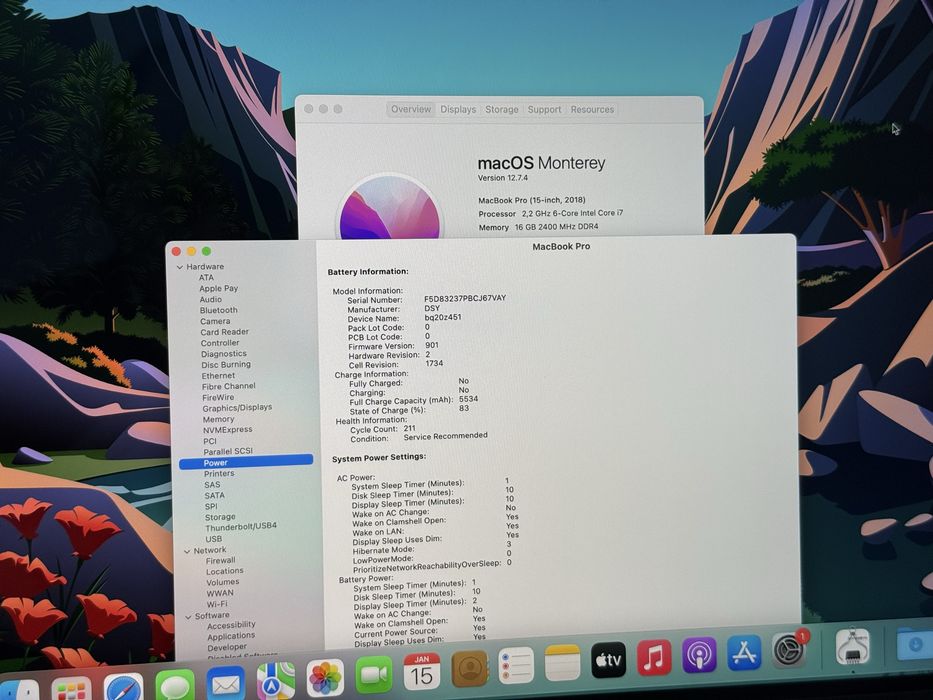Select SAS in the sidebar
Viewport: 933px width, 700px height.
212,485
